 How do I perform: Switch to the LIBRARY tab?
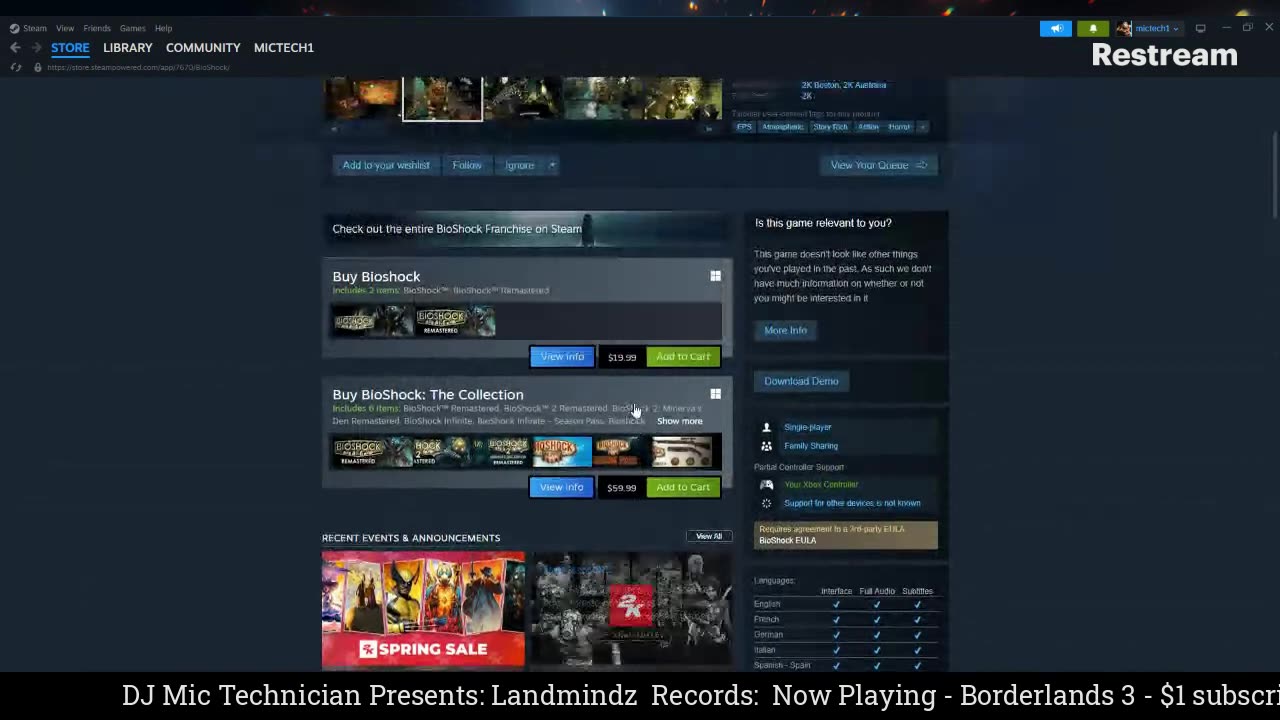[x=128, y=47]
